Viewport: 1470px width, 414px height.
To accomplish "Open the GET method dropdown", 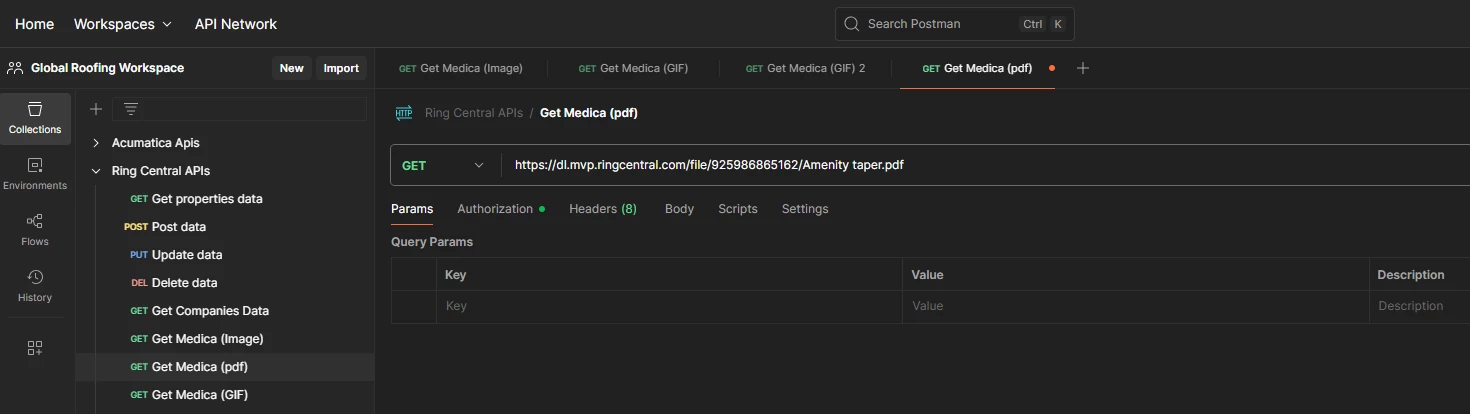I will tap(445, 165).
